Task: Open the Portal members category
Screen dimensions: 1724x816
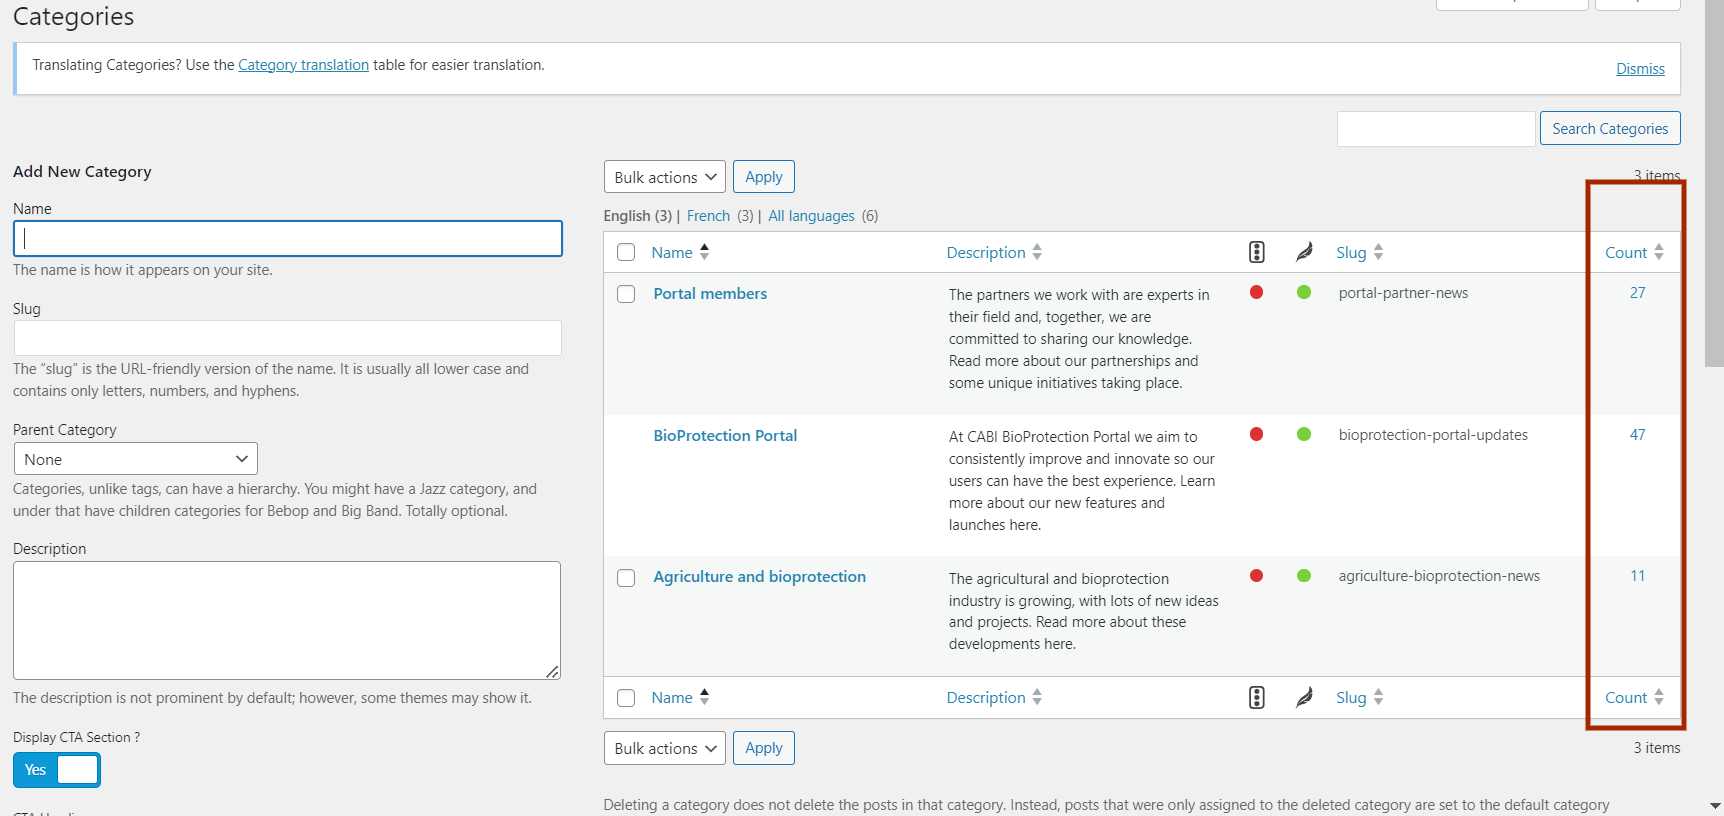Action: [710, 294]
